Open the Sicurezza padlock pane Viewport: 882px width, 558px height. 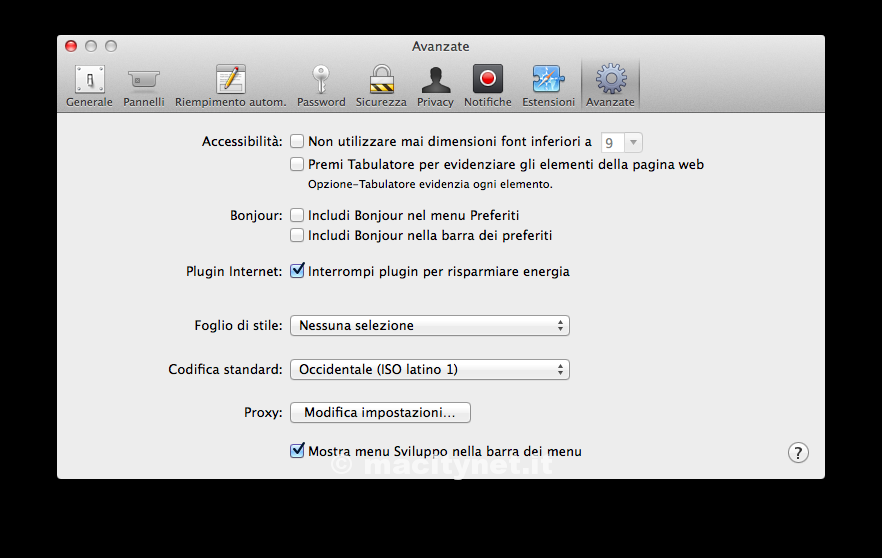(381, 86)
